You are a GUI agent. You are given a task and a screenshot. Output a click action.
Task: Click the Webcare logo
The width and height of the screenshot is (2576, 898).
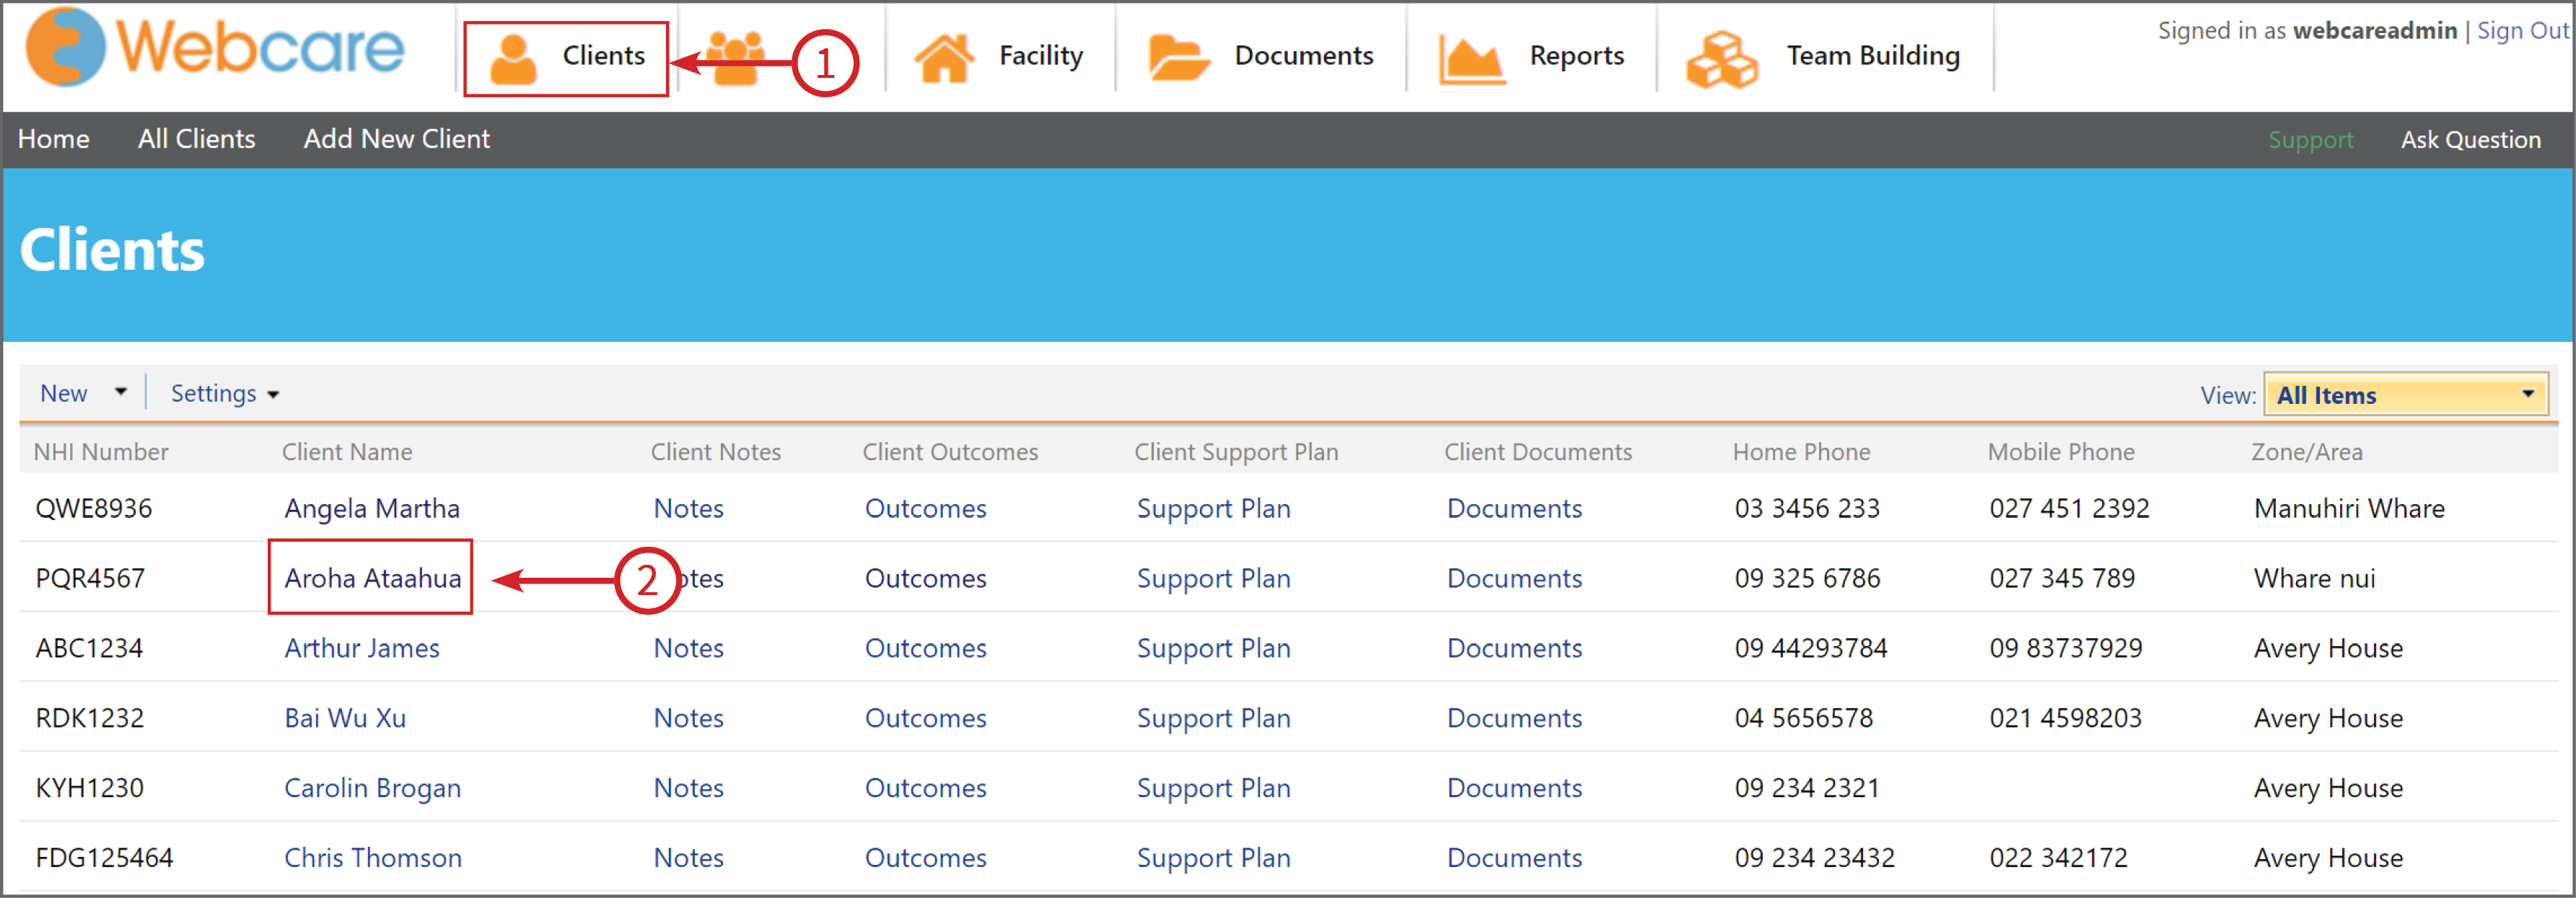(x=215, y=48)
